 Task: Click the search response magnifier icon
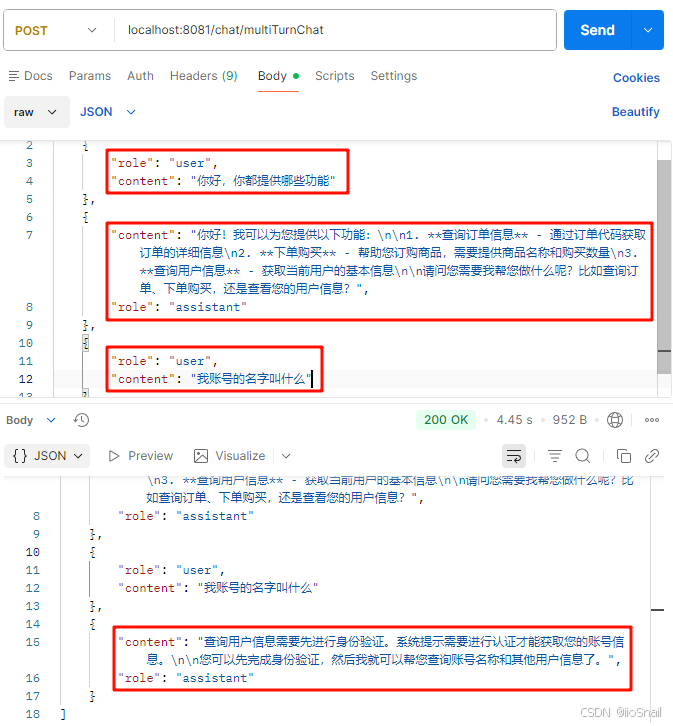click(x=582, y=456)
